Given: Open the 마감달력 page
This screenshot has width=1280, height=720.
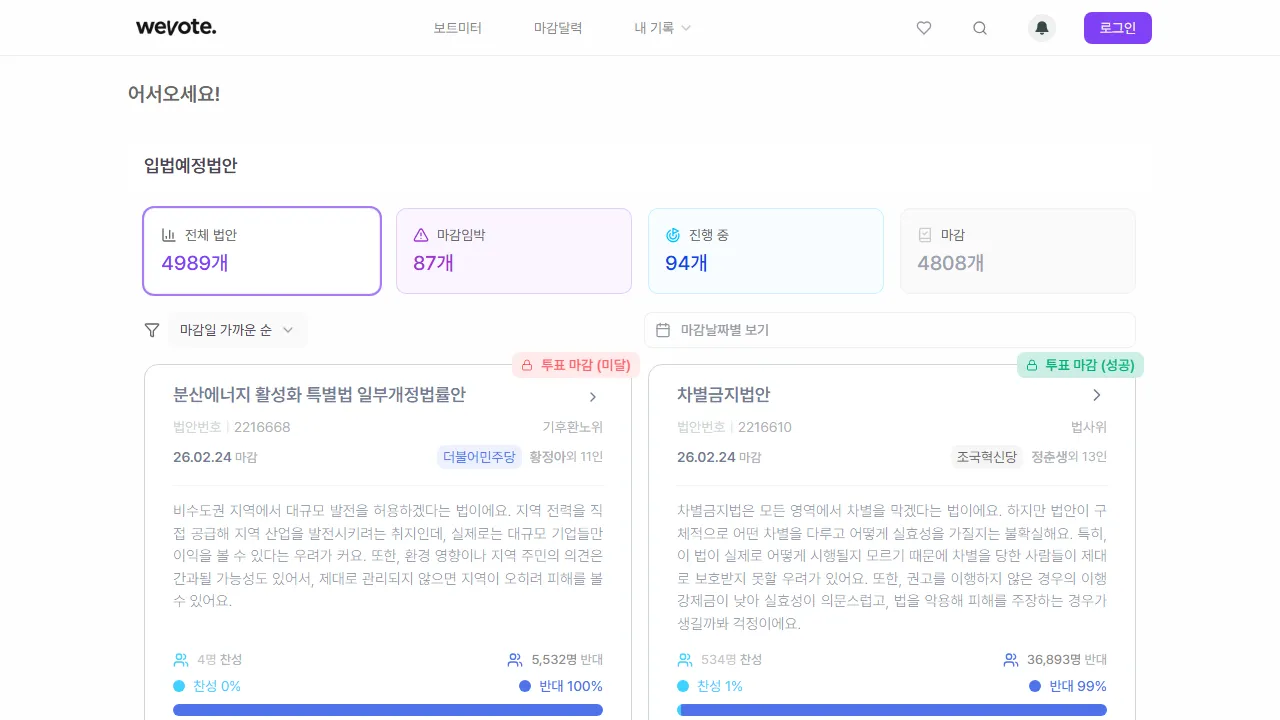Looking at the screenshot, I should 558,28.
